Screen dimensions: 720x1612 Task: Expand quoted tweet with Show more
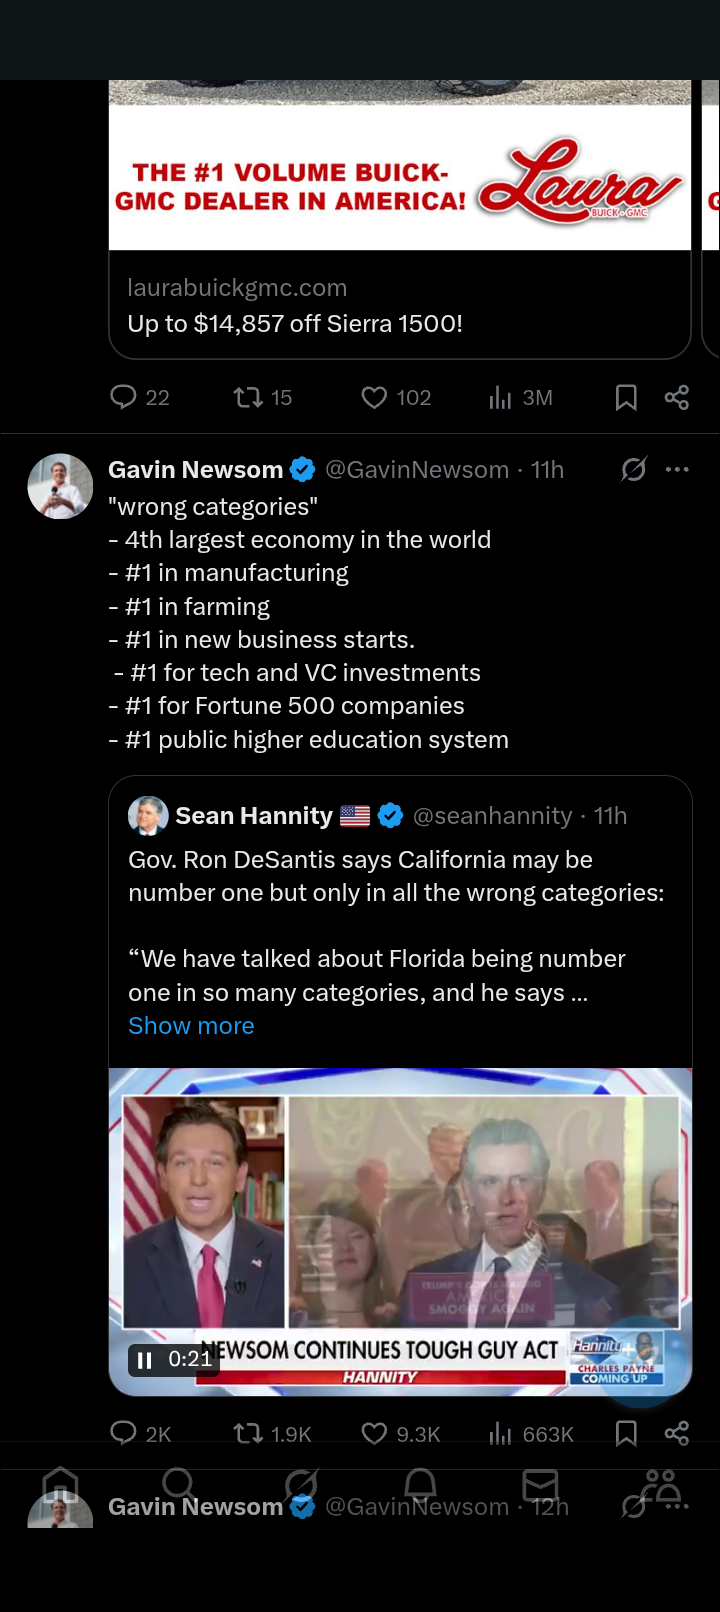191,1026
